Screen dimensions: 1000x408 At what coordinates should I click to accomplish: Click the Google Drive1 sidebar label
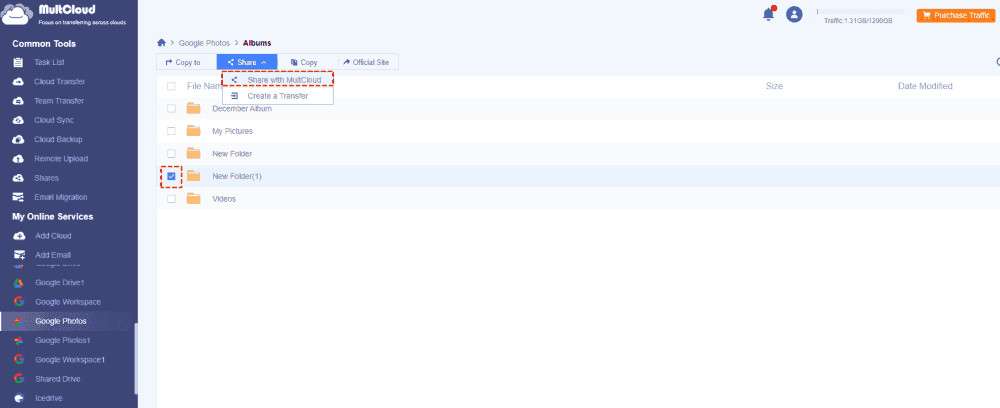click(60, 282)
